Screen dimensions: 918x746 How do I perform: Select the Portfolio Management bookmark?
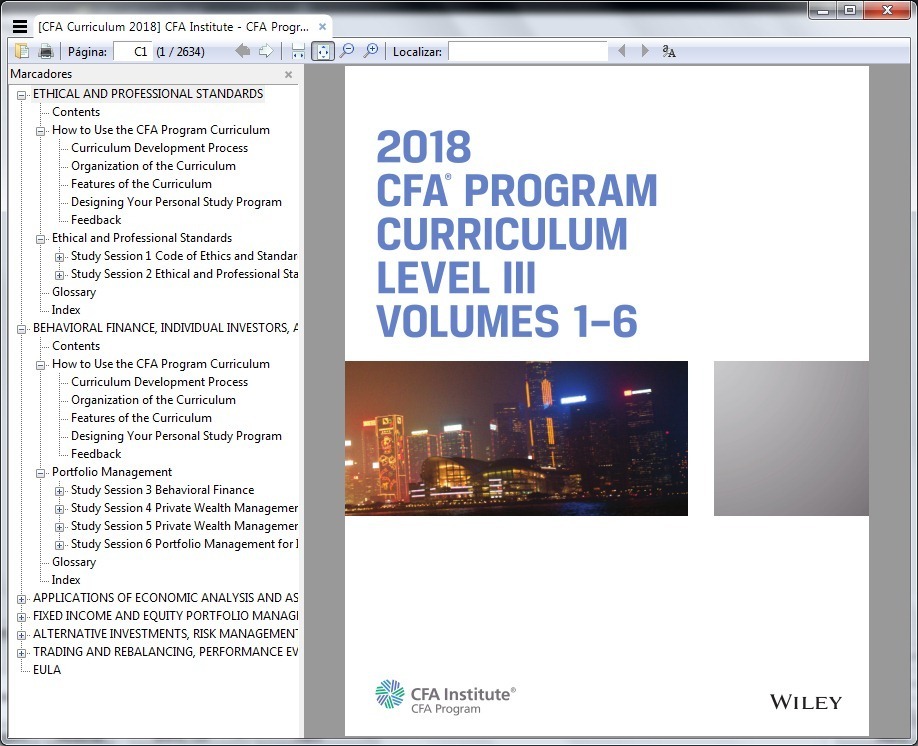tap(112, 472)
